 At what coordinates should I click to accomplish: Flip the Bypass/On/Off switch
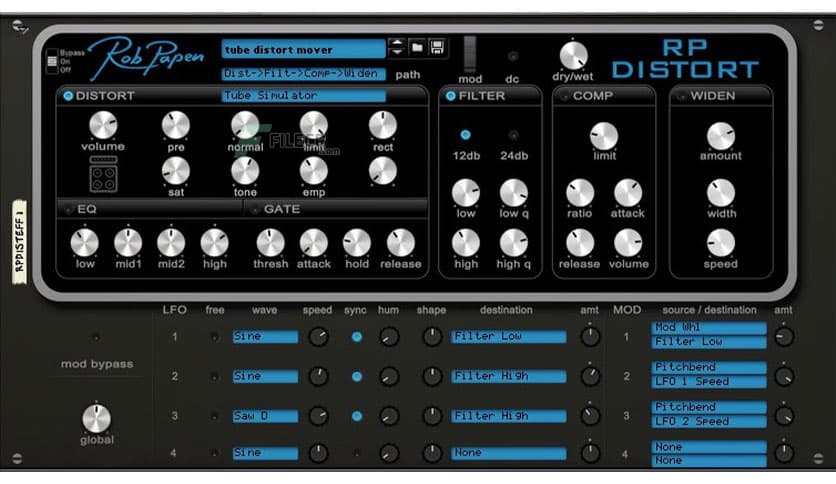click(x=52, y=61)
